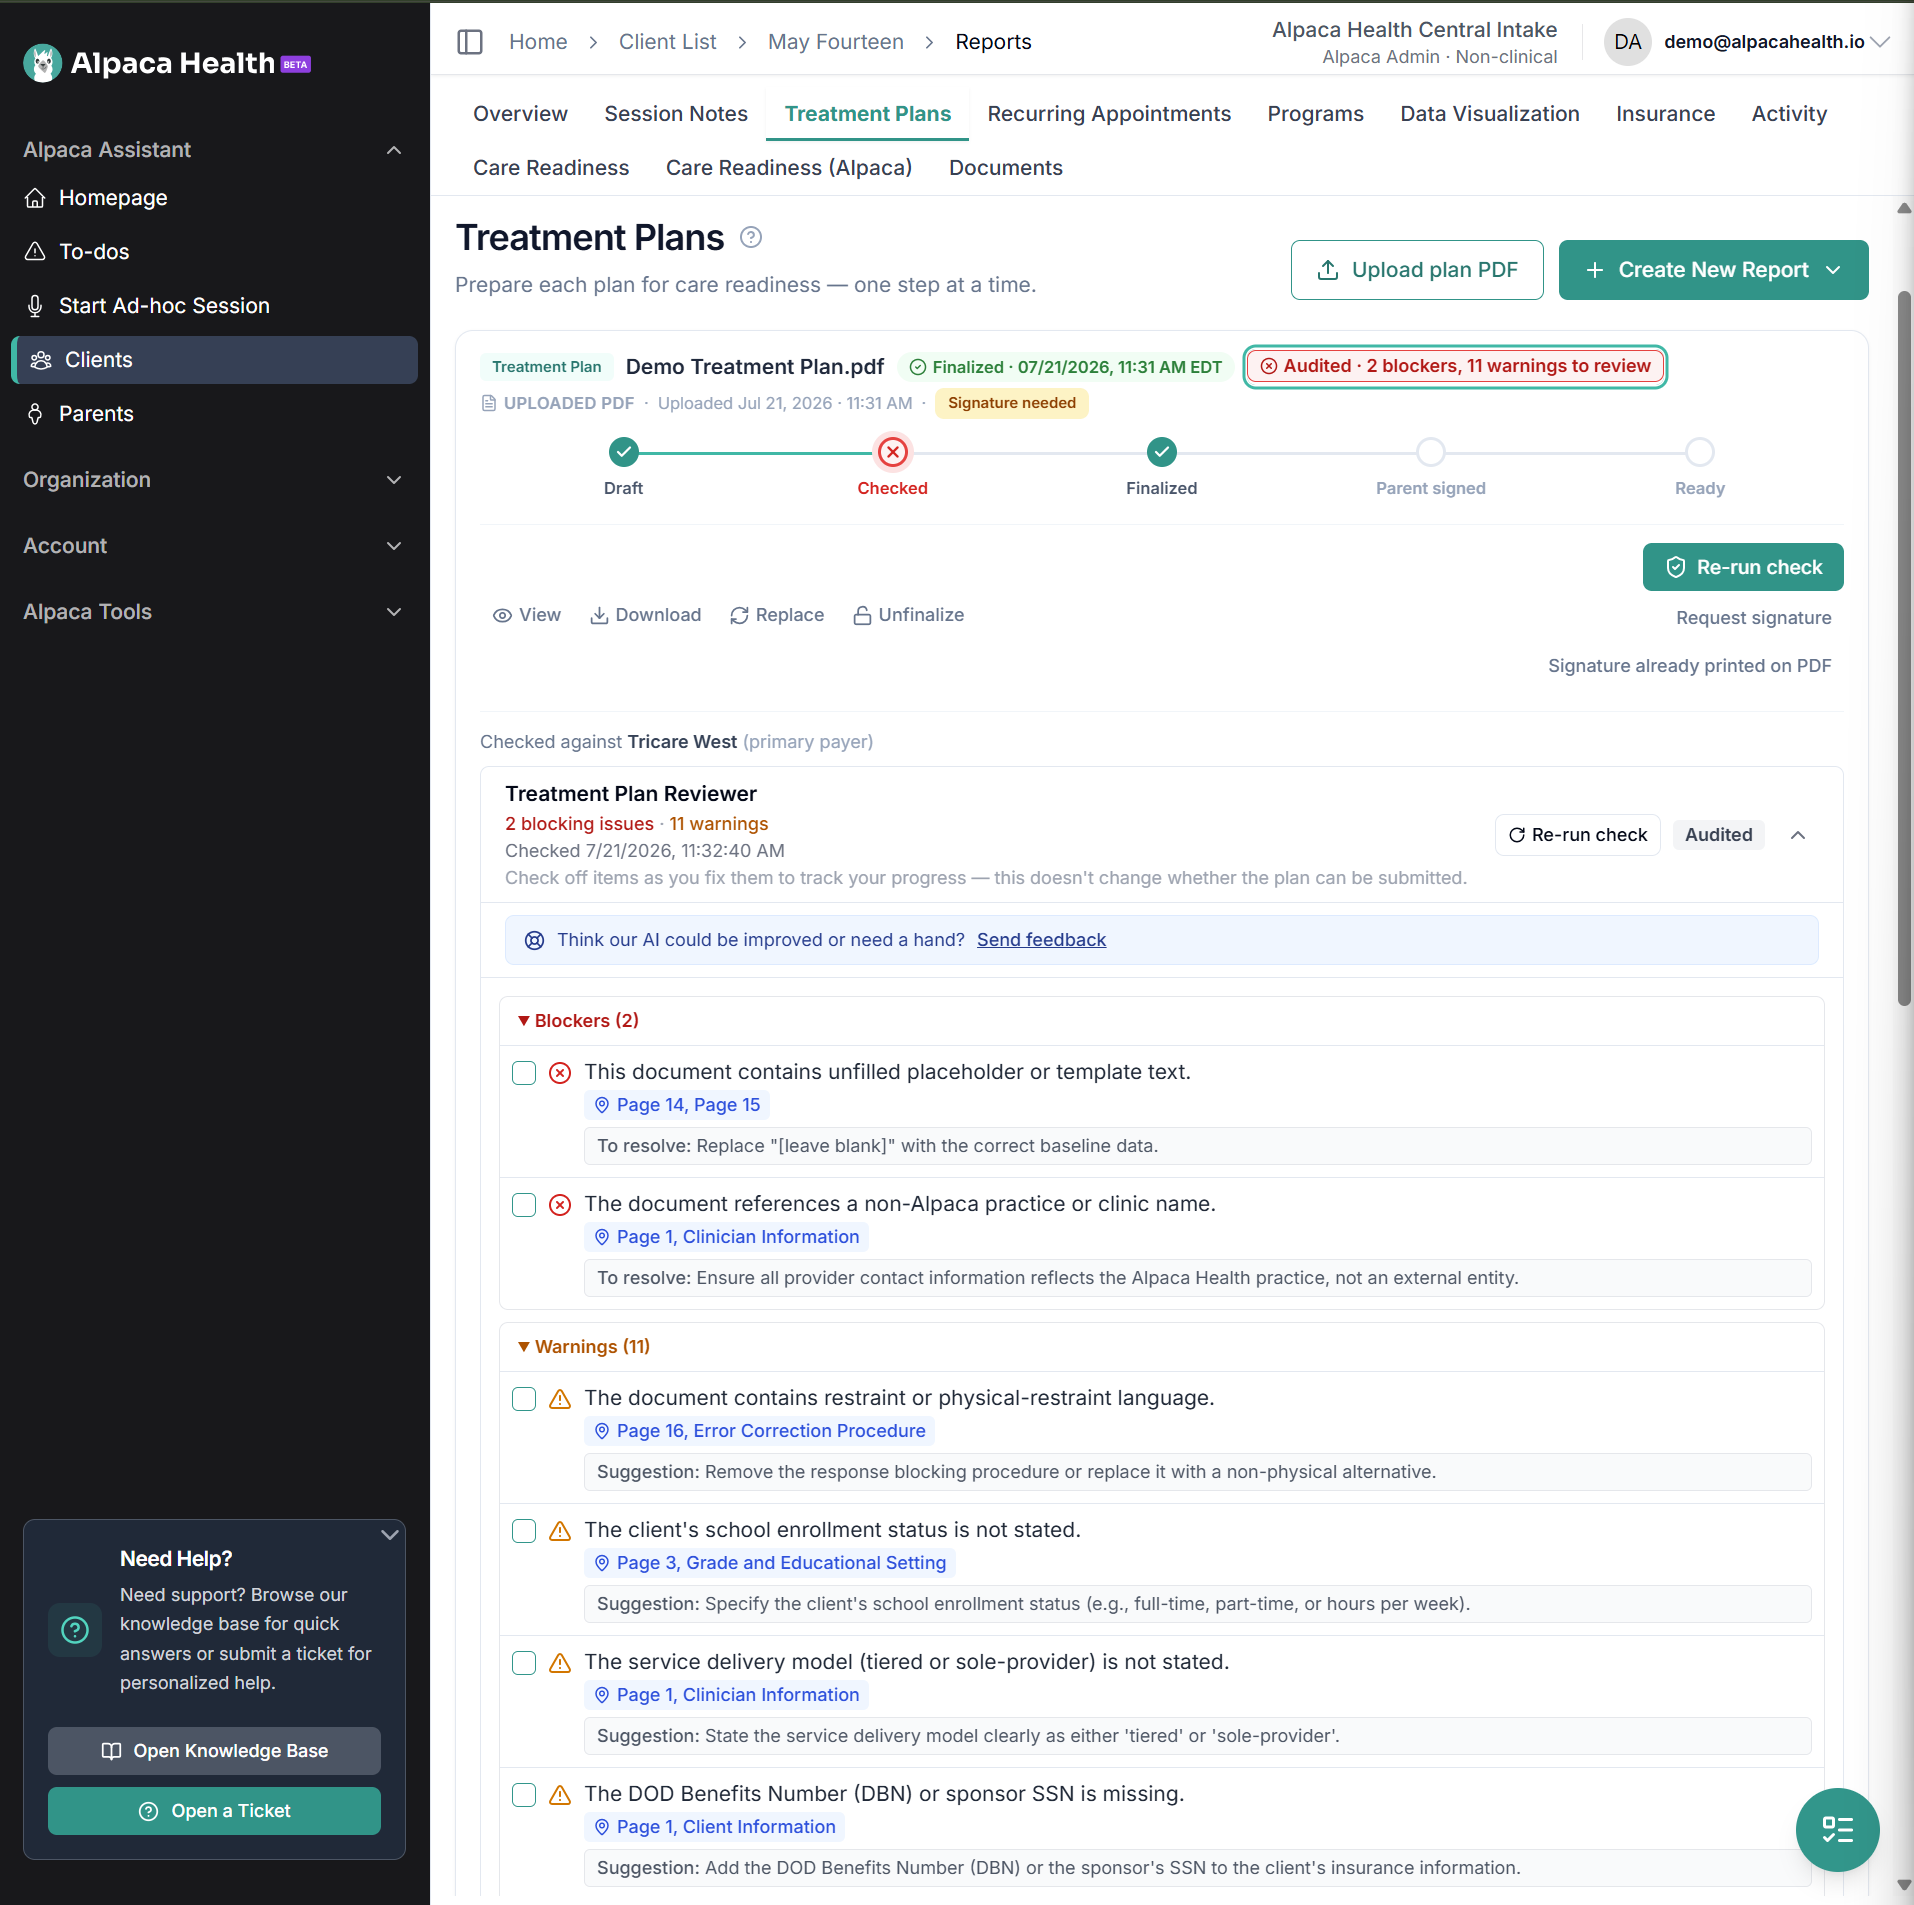The height and width of the screenshot is (1905, 1914).
Task: Jump to Page 16, Error Correction Procedure
Action: tap(760, 1431)
